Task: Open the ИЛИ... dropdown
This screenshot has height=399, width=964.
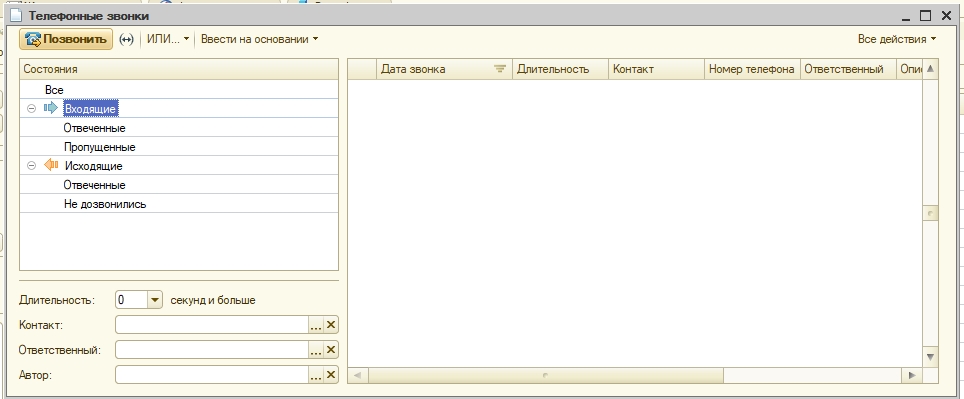Action: coord(168,39)
